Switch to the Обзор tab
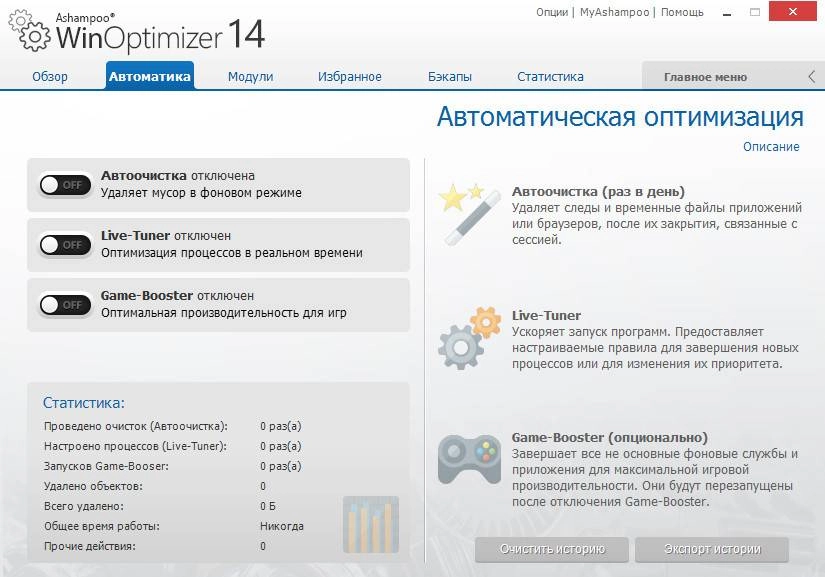 point(50,77)
